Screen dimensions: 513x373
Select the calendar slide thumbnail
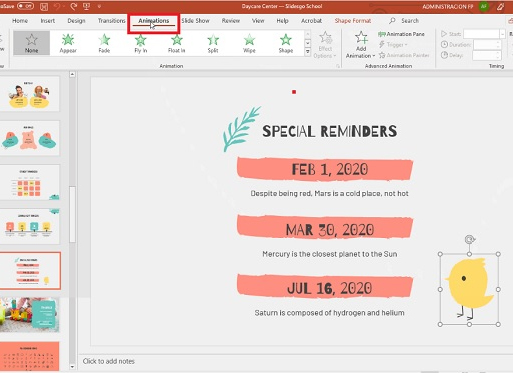tap(30, 356)
